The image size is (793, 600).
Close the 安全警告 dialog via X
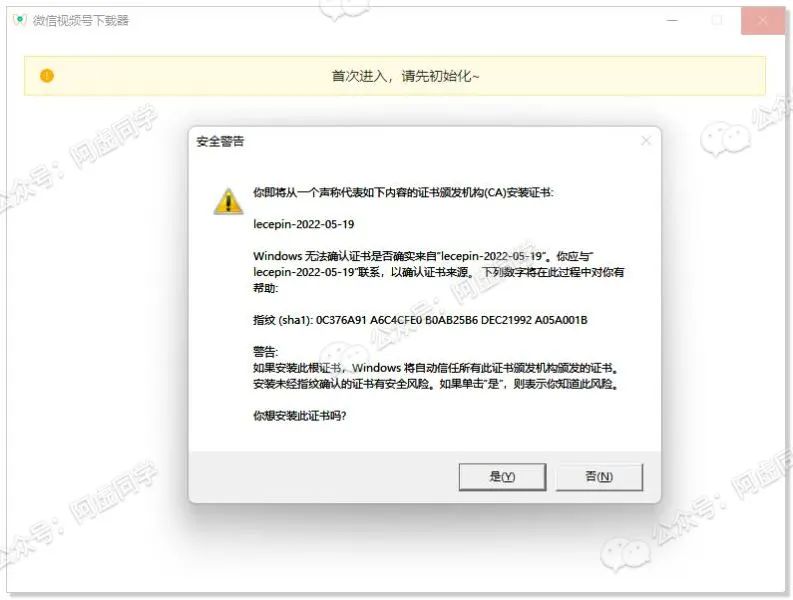pos(646,141)
